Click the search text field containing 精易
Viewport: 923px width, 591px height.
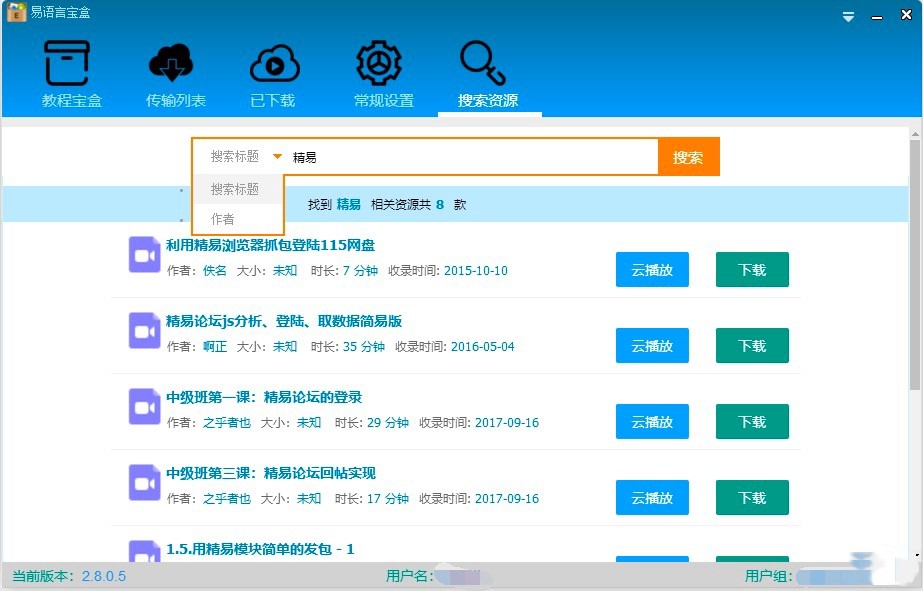click(470, 157)
